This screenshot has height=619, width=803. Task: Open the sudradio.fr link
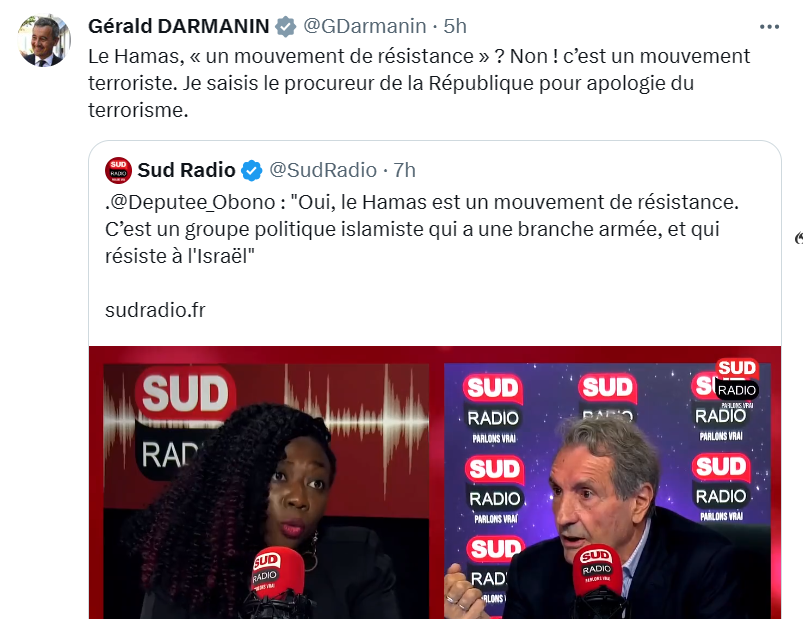(155, 310)
